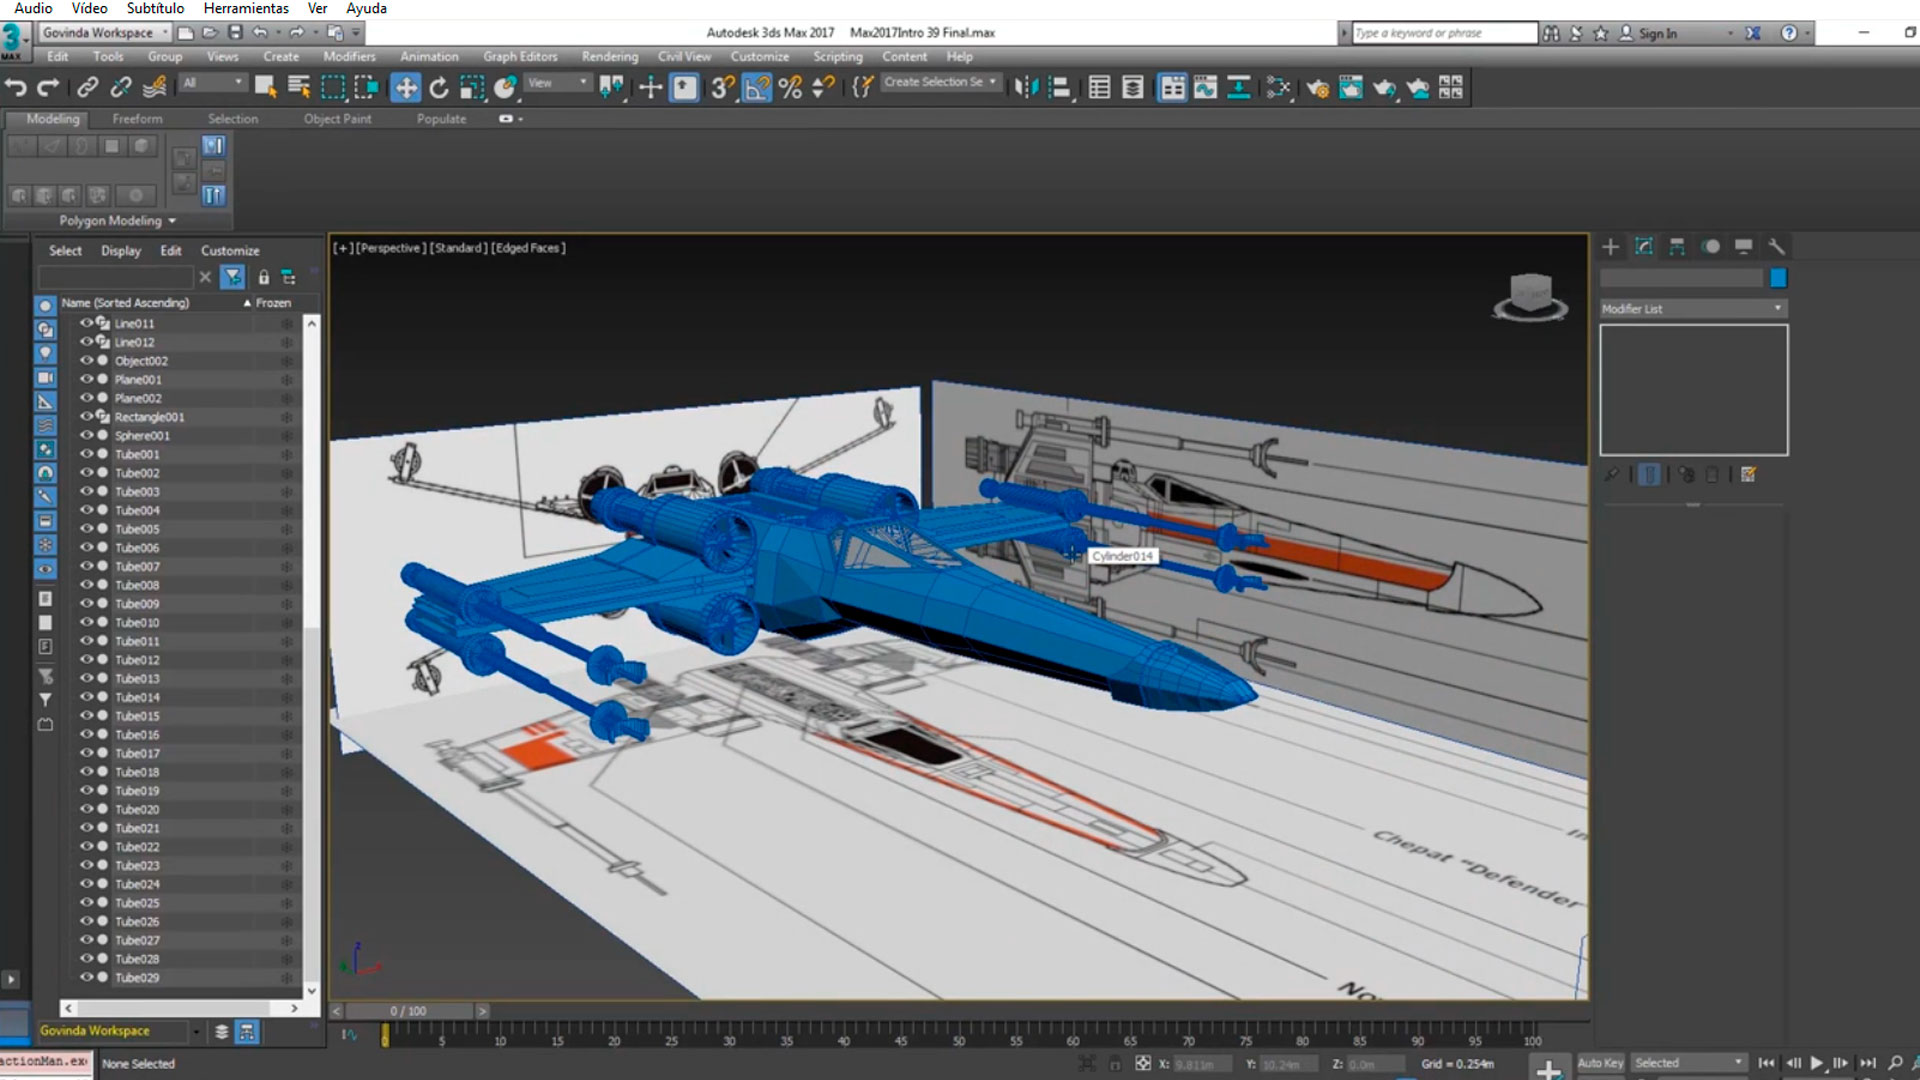Click the Redo arrow in main toolbar
Screen dimensions: 1920x1080
coord(48,88)
